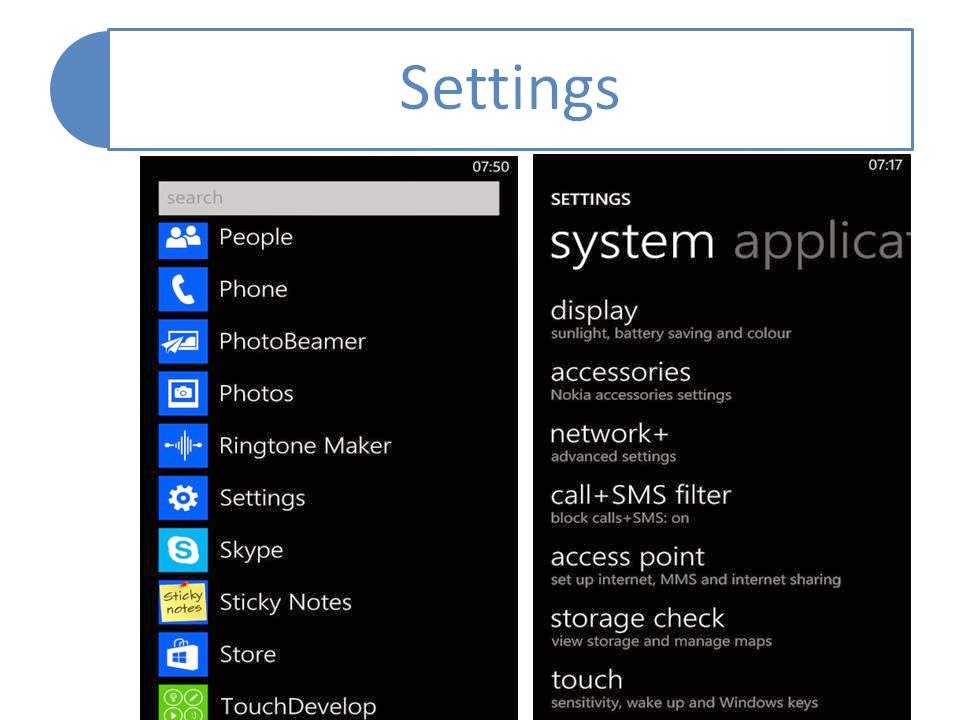
Task: Open the Sticky Notes yellow icon
Action: click(183, 602)
